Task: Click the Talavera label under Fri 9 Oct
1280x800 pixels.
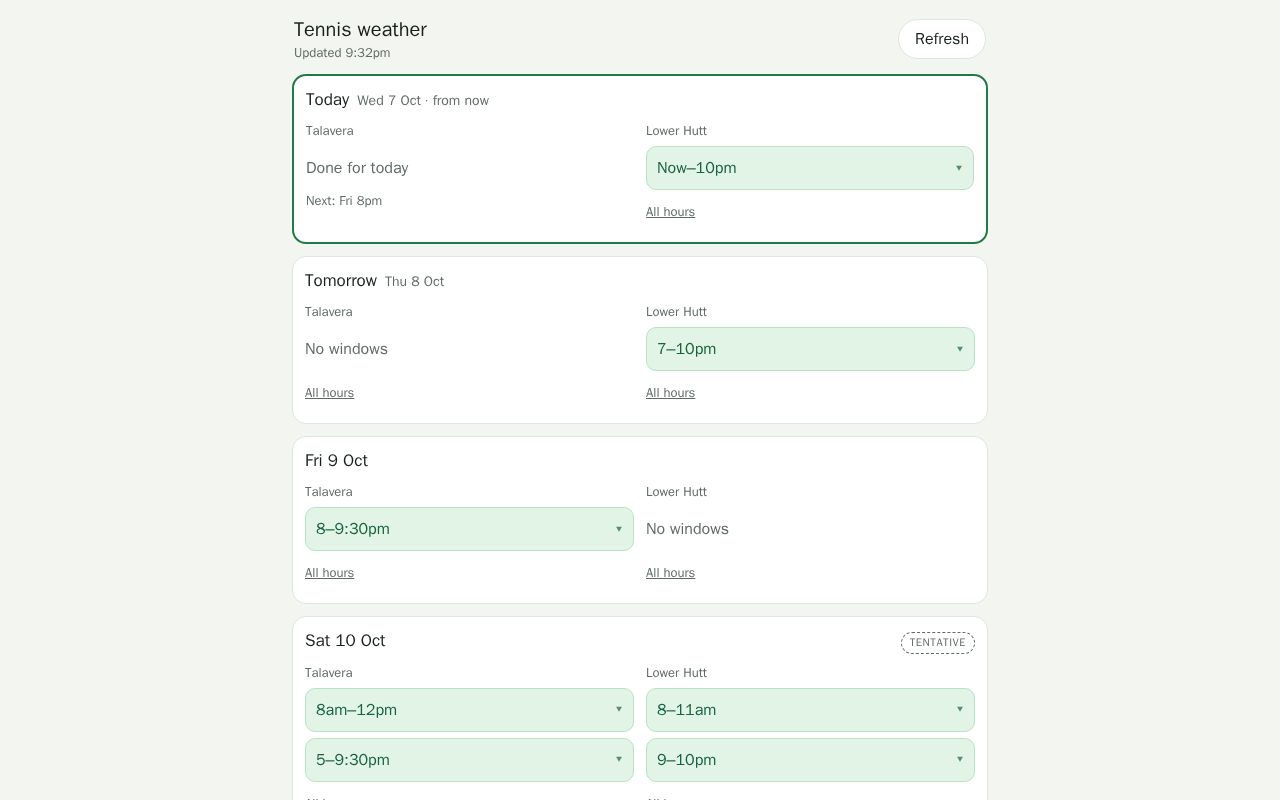Action: click(329, 492)
